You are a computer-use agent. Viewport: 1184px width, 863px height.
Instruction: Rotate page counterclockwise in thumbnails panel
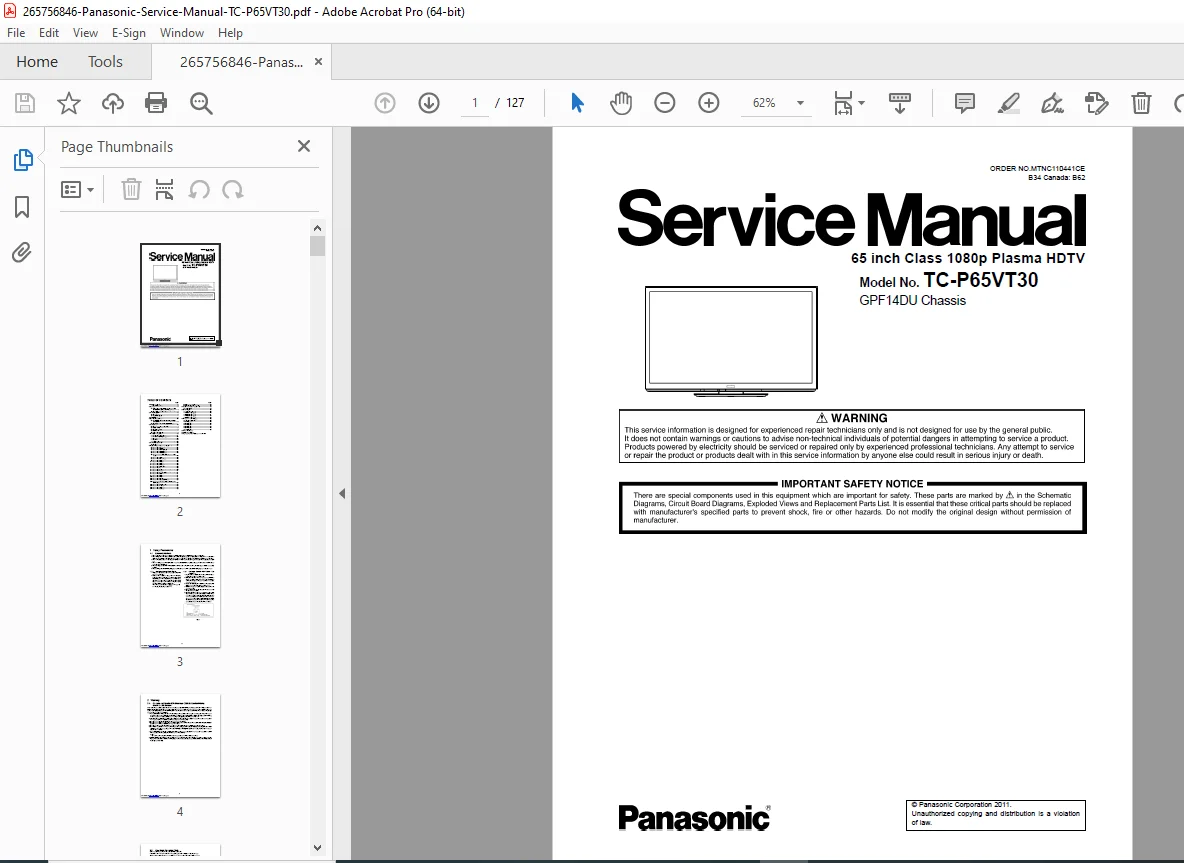(199, 190)
